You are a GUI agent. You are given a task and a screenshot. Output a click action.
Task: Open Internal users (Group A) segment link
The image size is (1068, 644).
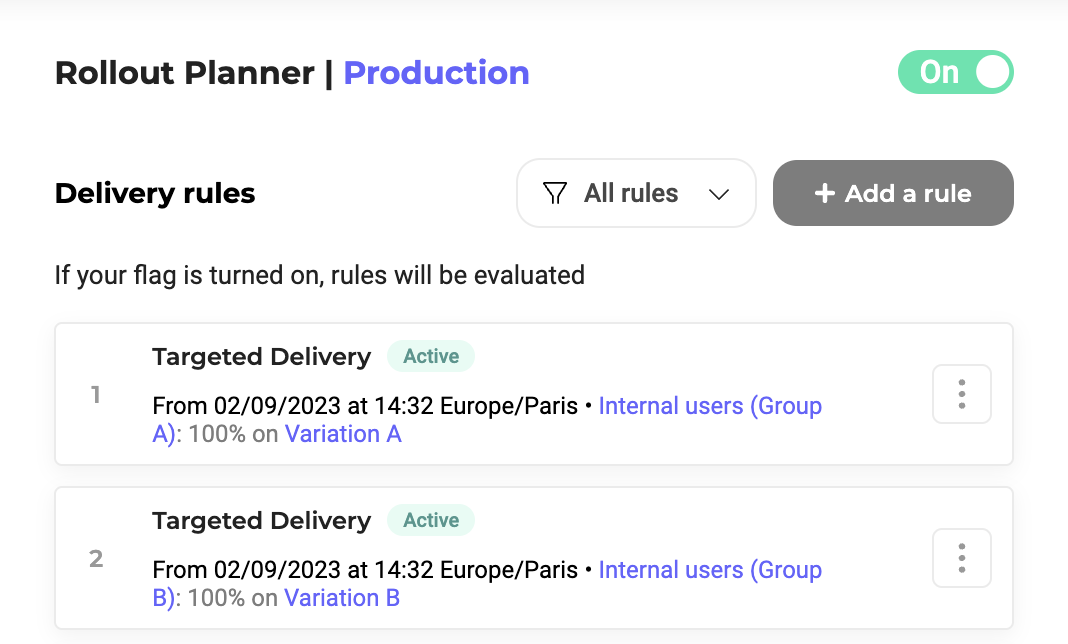point(709,406)
